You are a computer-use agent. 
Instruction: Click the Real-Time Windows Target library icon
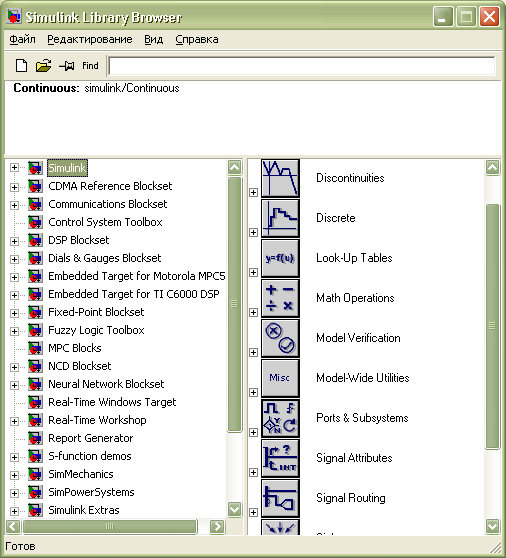(x=36, y=402)
